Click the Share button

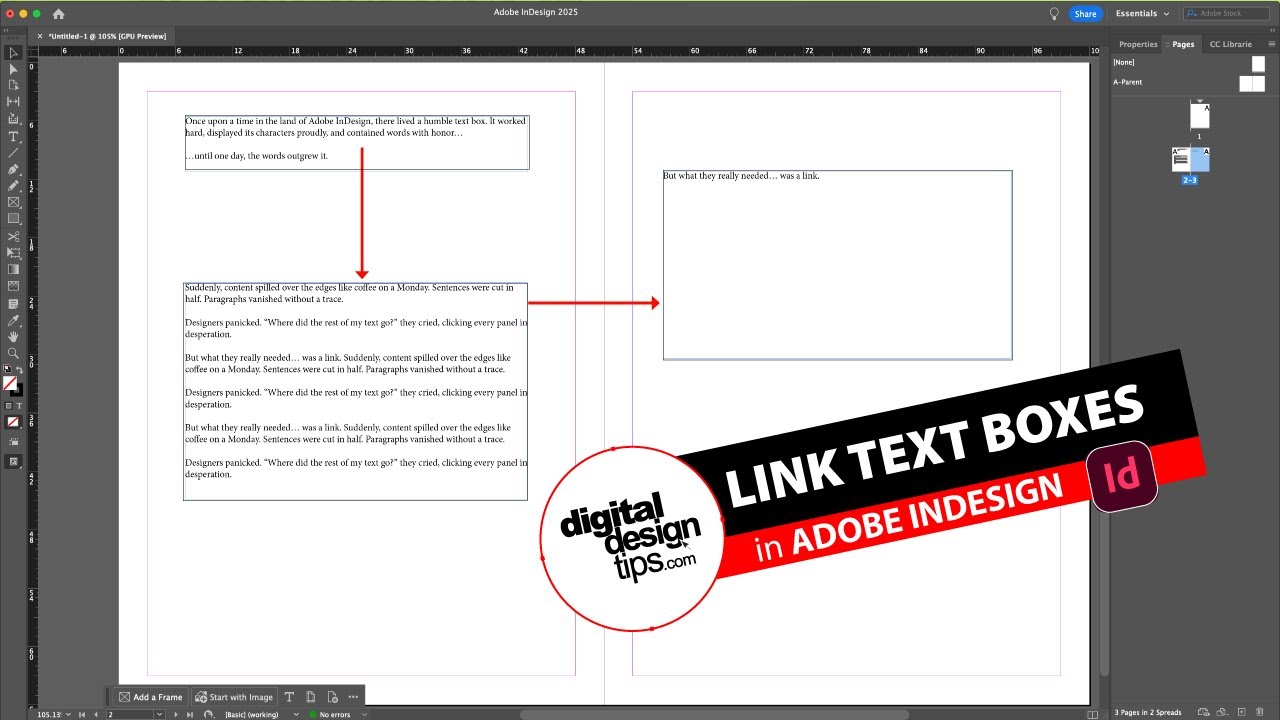[x=1085, y=14]
